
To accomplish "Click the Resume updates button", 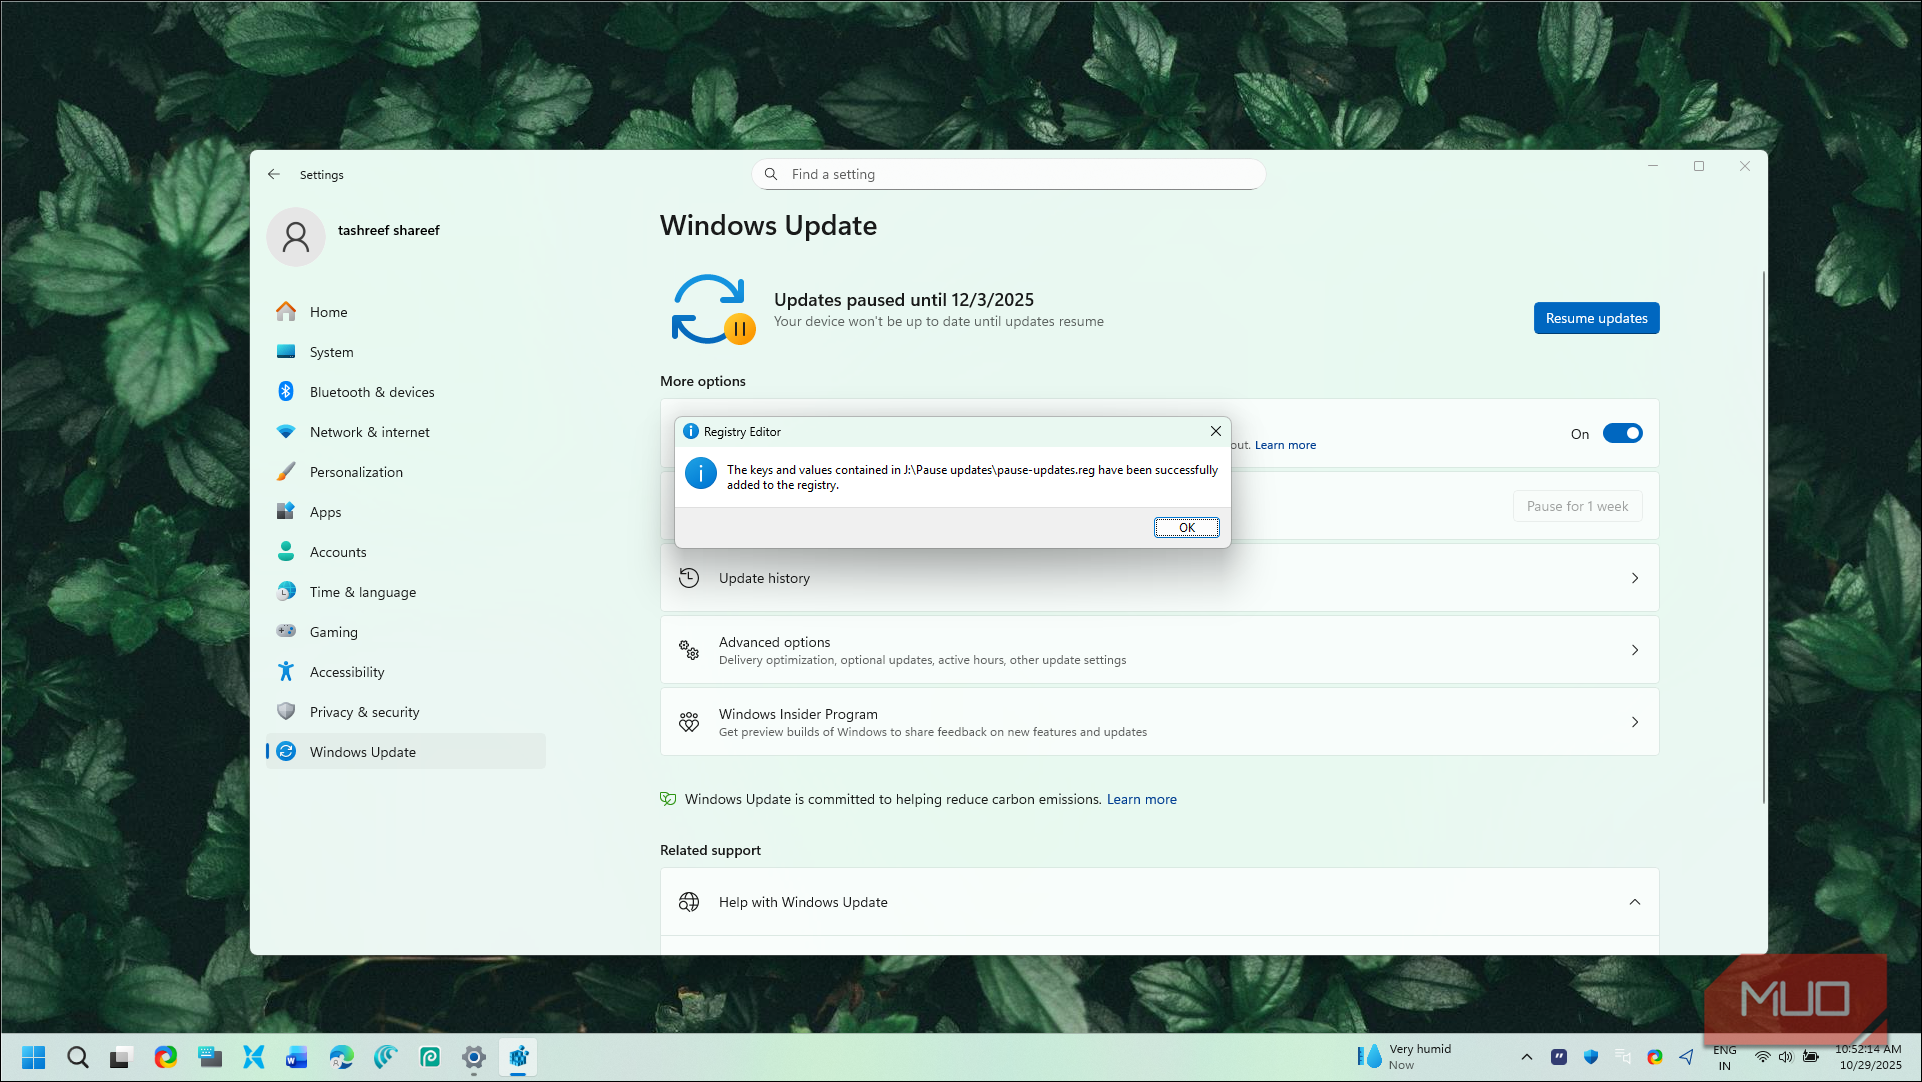I will (x=1596, y=318).
